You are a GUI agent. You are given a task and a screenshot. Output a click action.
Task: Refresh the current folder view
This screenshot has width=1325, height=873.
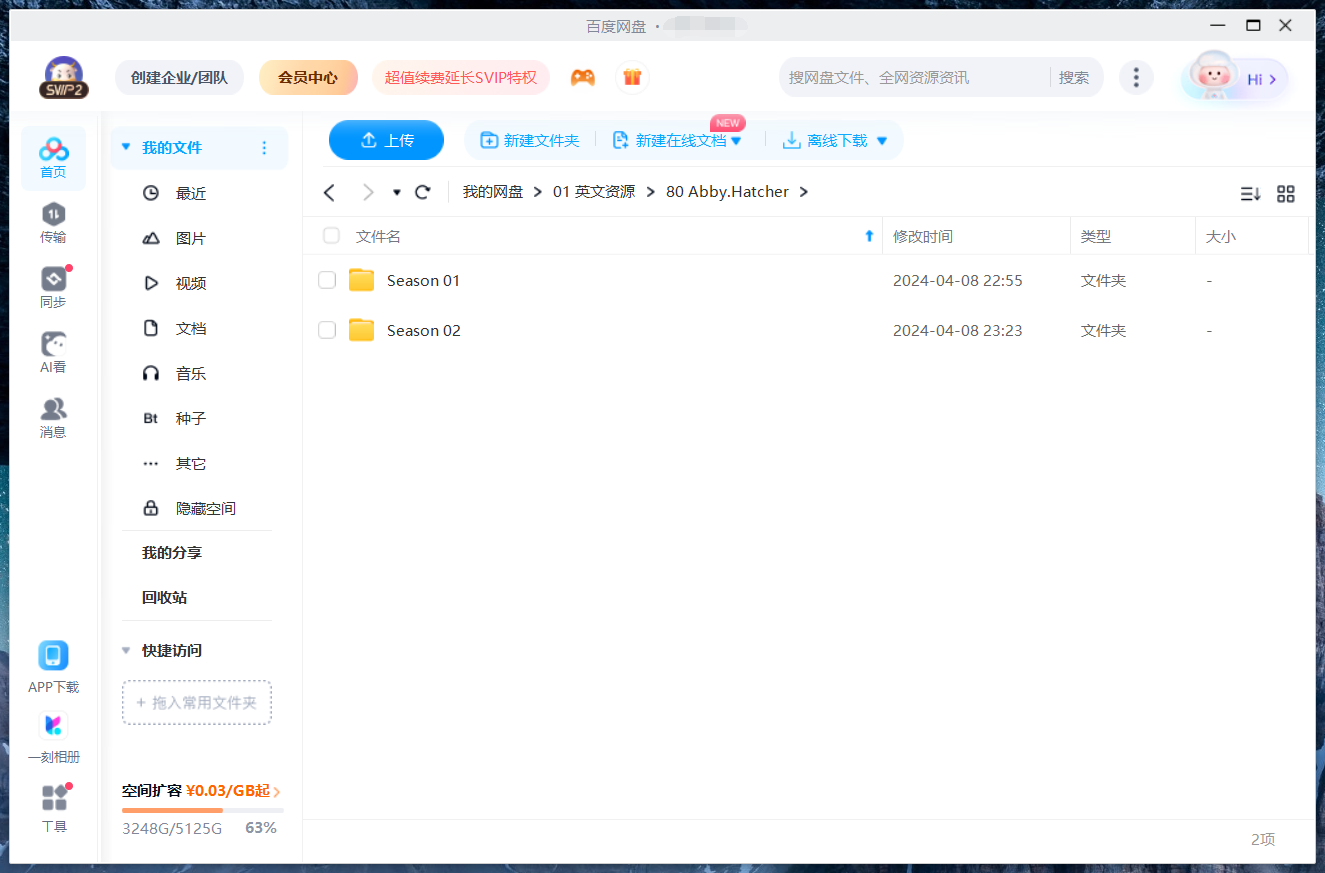tap(422, 191)
